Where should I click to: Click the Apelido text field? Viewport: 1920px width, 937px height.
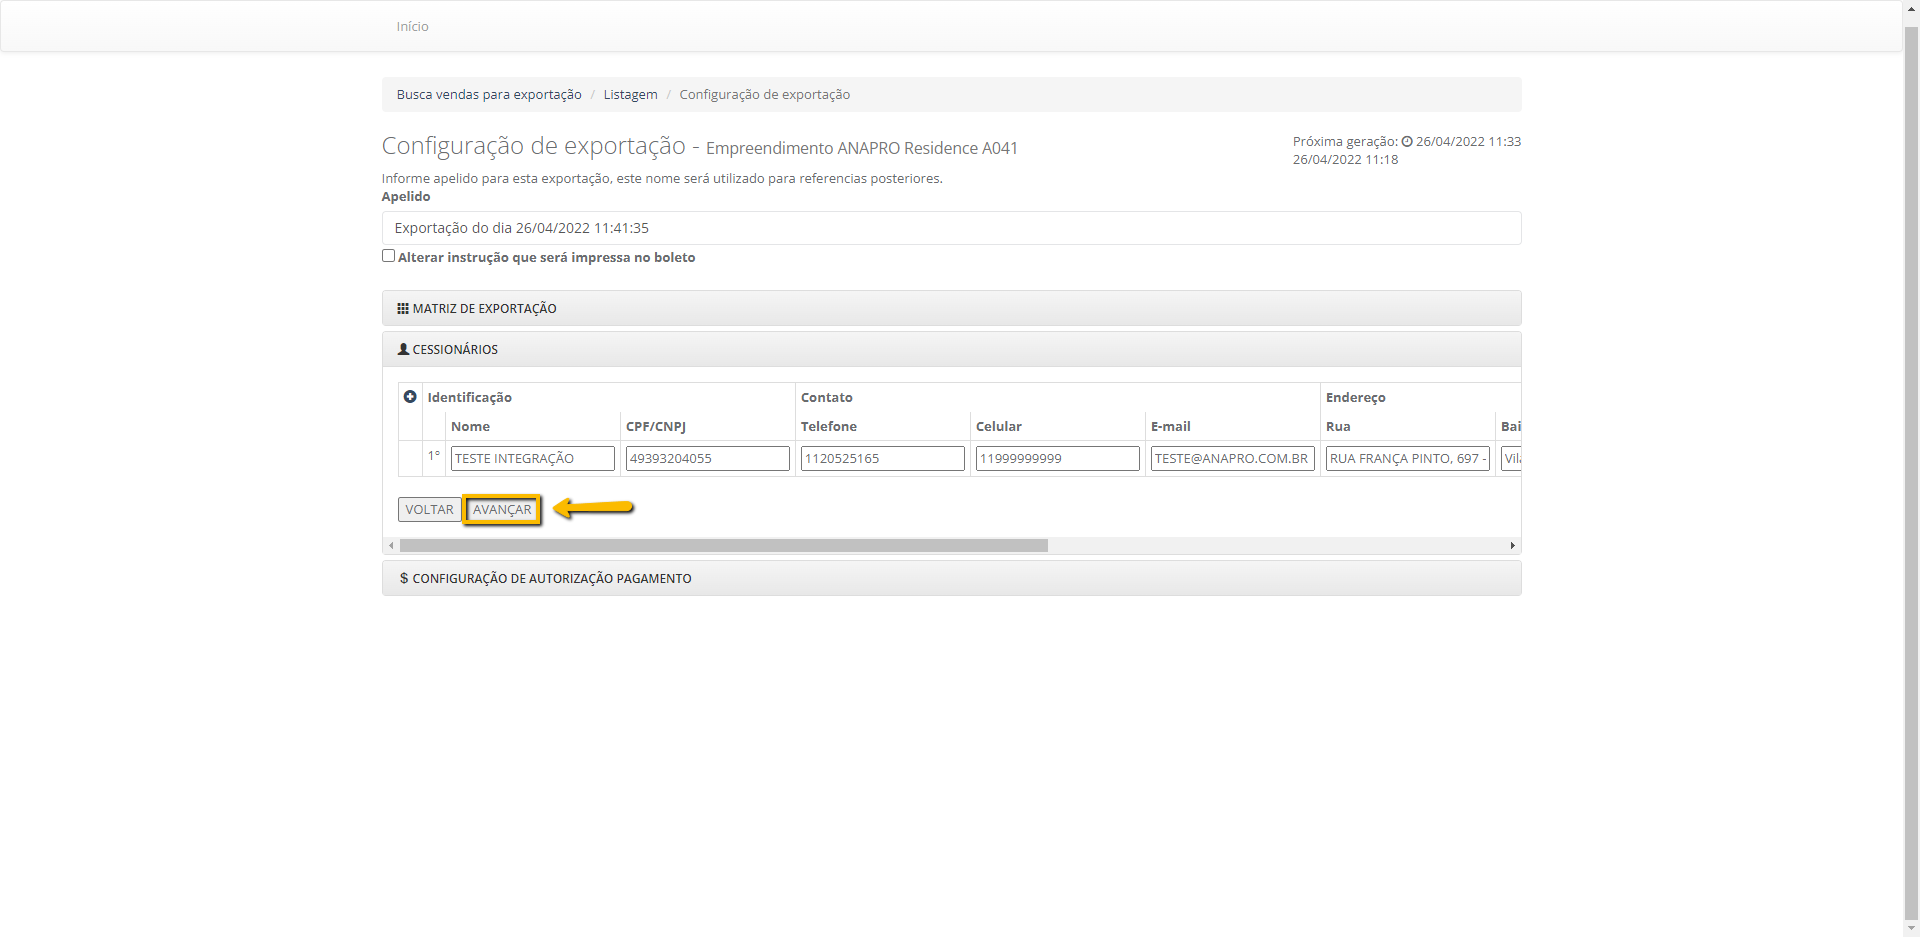tap(950, 228)
